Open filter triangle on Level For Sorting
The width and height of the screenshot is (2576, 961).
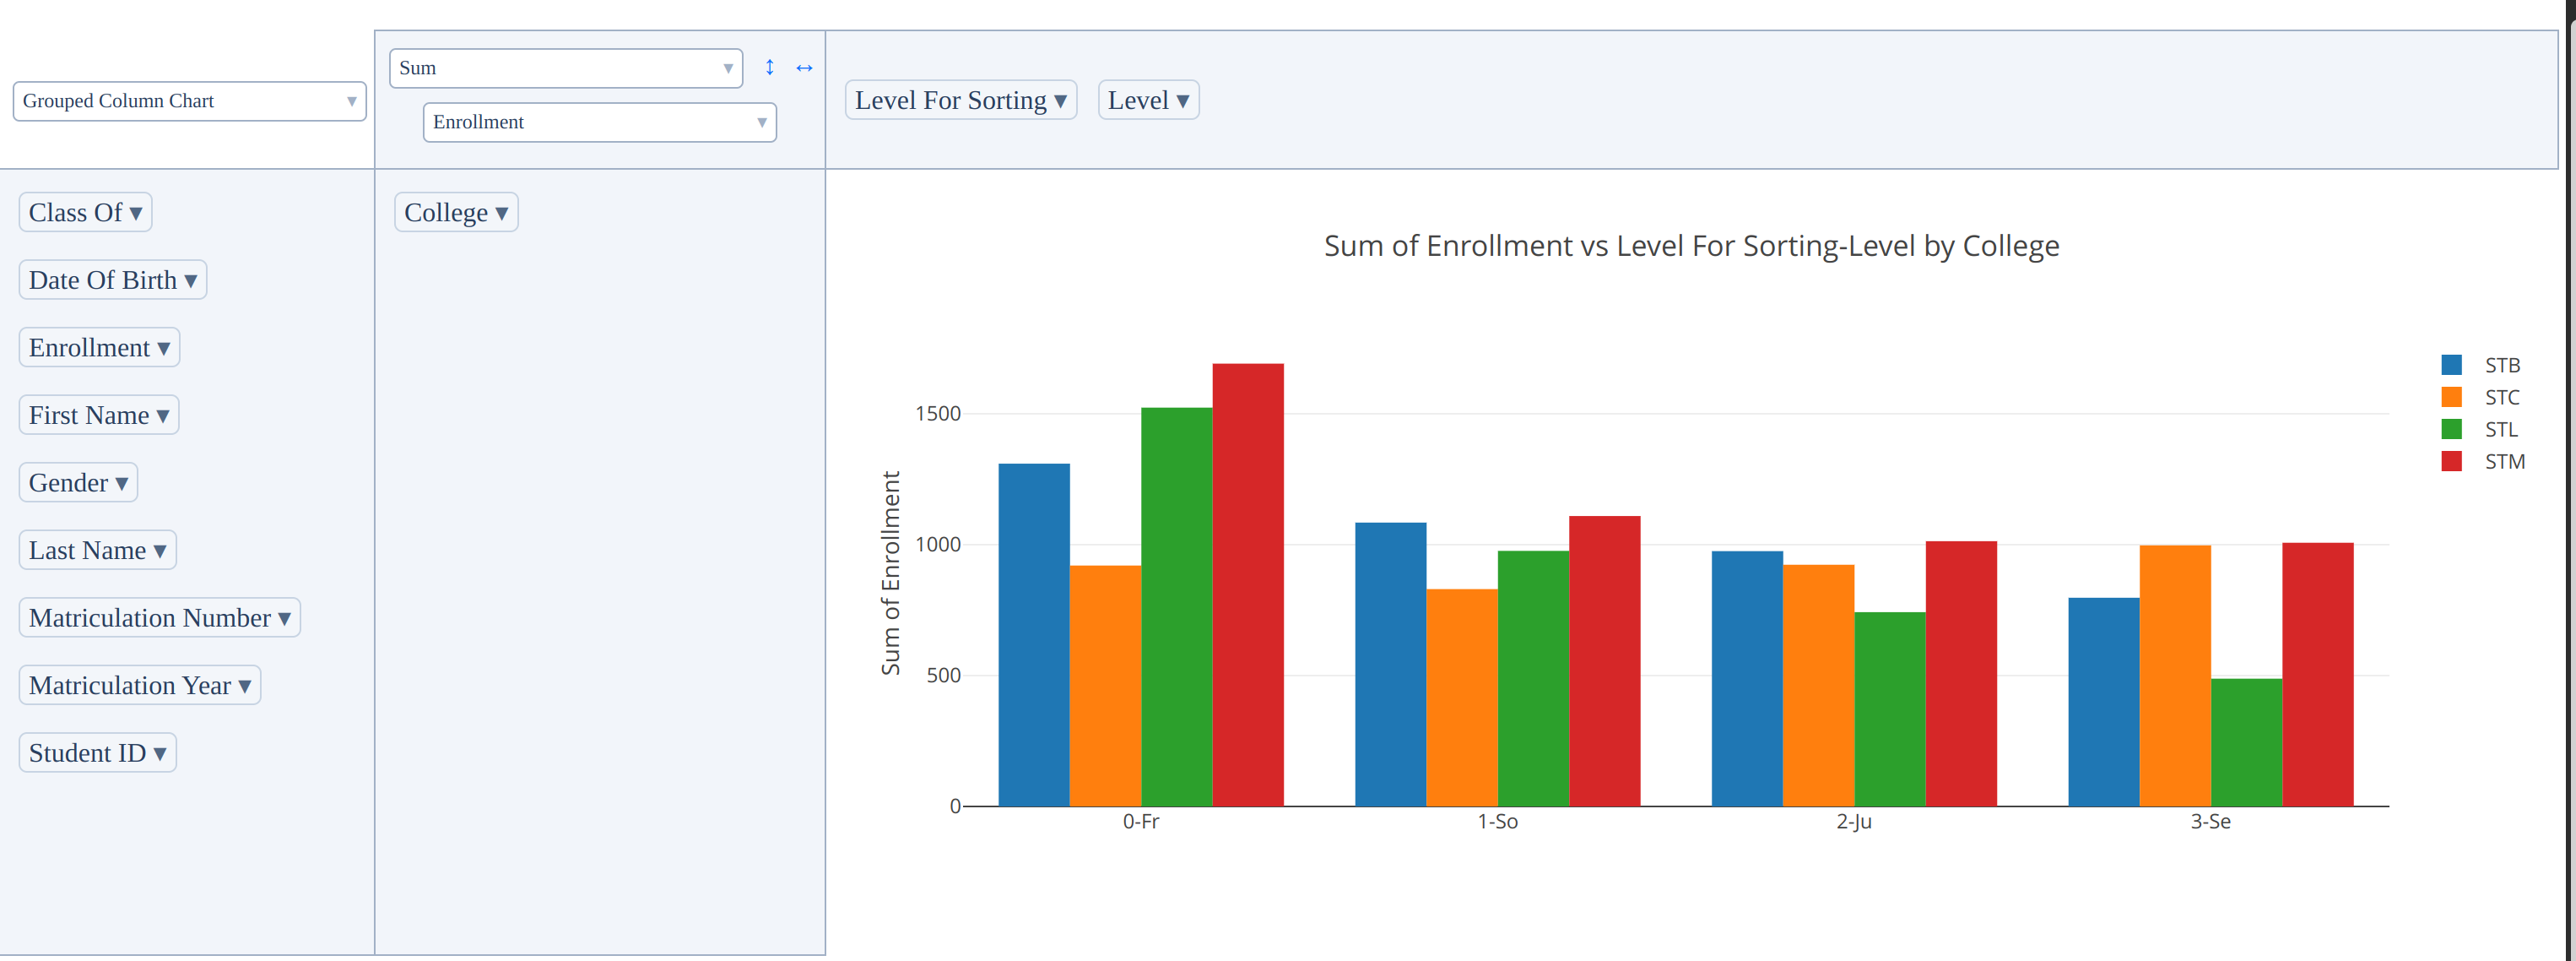[1060, 101]
